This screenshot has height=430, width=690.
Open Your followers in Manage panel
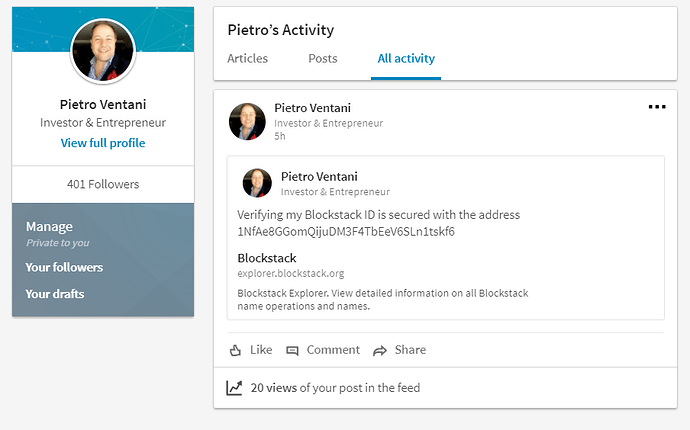(64, 267)
